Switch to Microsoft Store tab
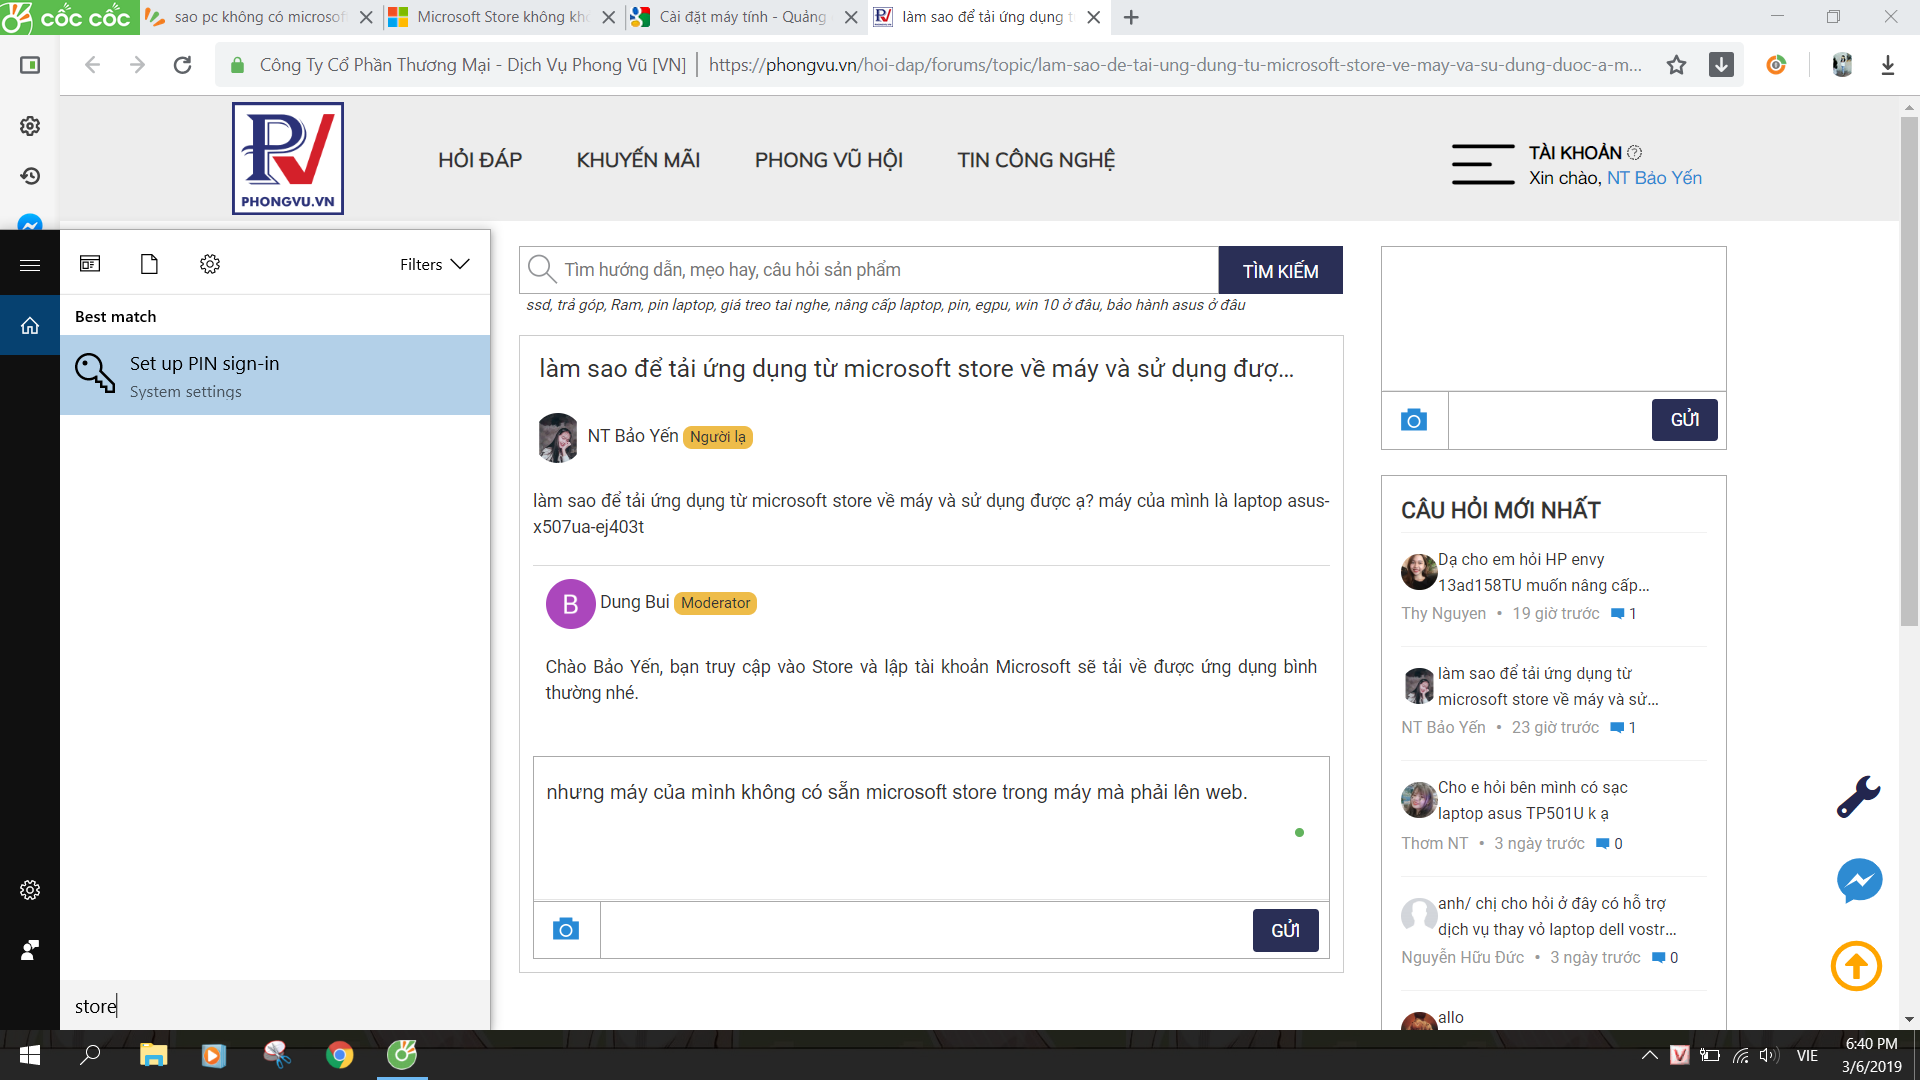 (x=502, y=17)
